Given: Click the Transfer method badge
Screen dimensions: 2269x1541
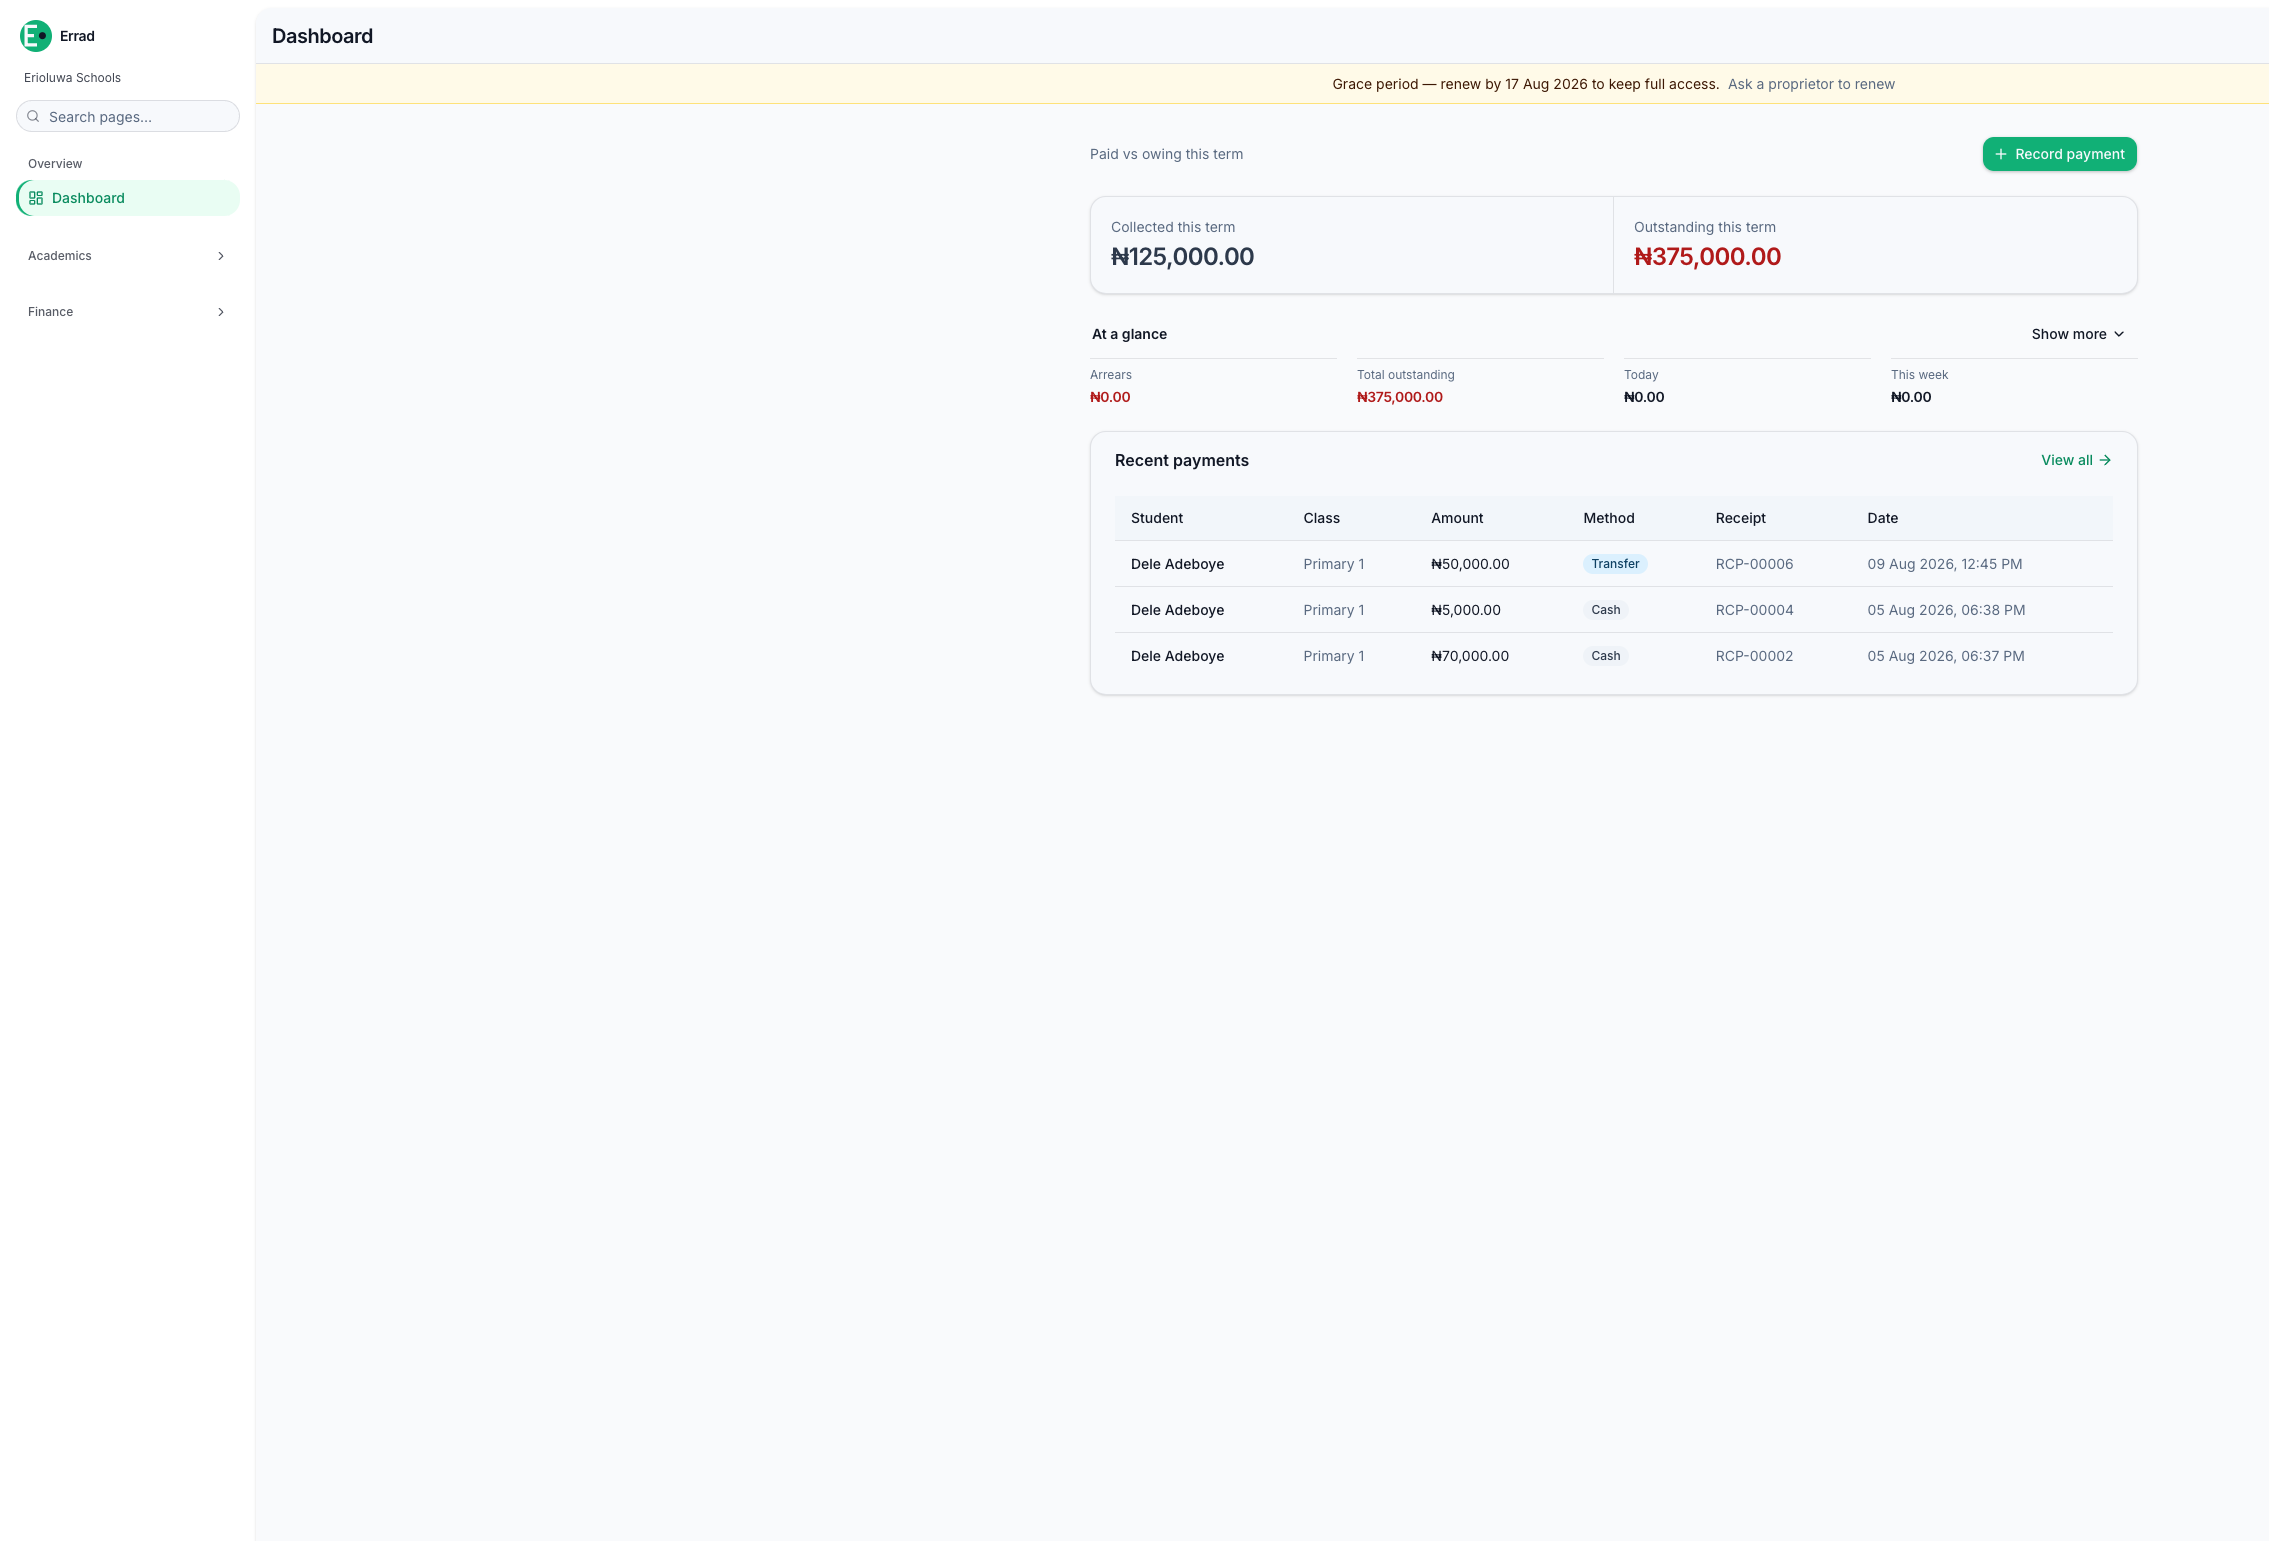Looking at the screenshot, I should [x=1615, y=564].
